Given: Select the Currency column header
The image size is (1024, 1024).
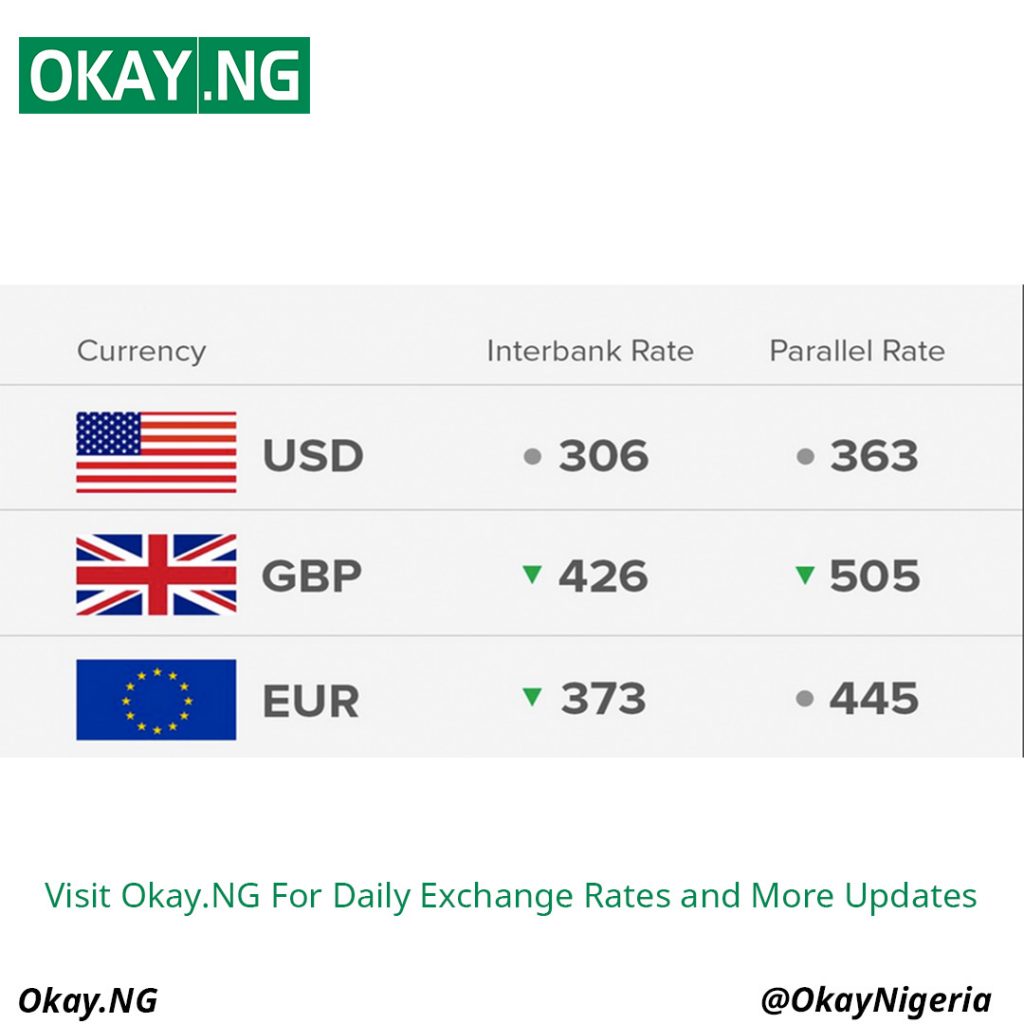Looking at the screenshot, I should tap(141, 351).
